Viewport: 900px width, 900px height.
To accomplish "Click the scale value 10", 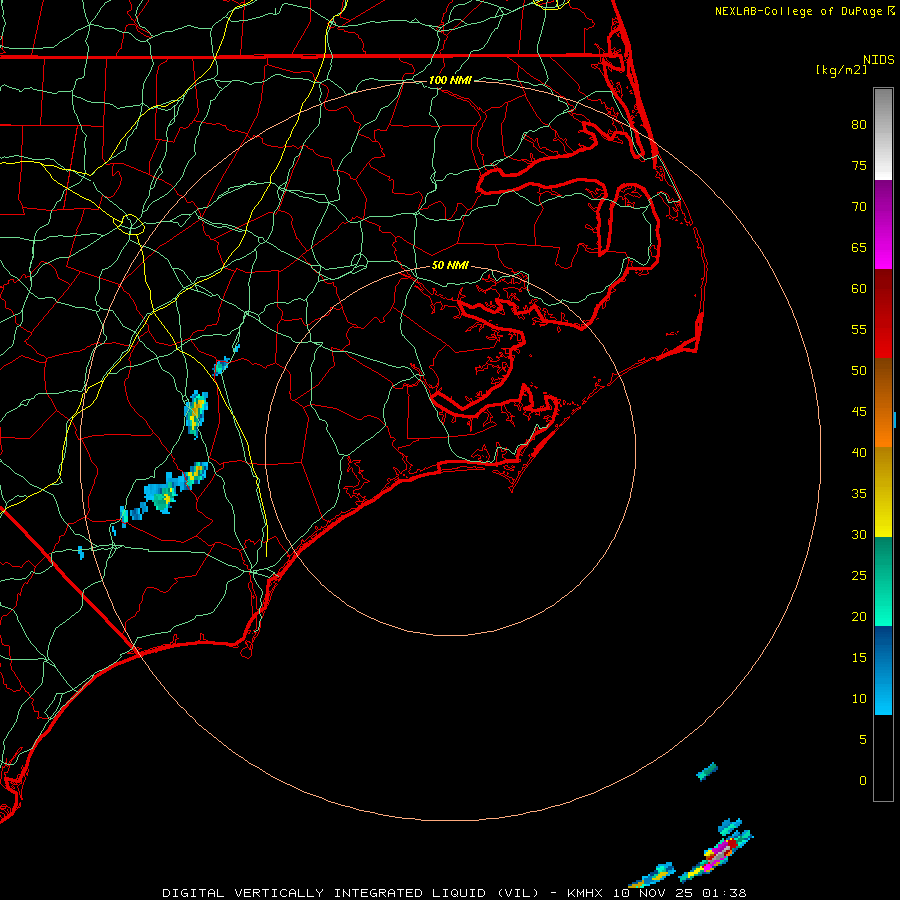I will [x=859, y=699].
